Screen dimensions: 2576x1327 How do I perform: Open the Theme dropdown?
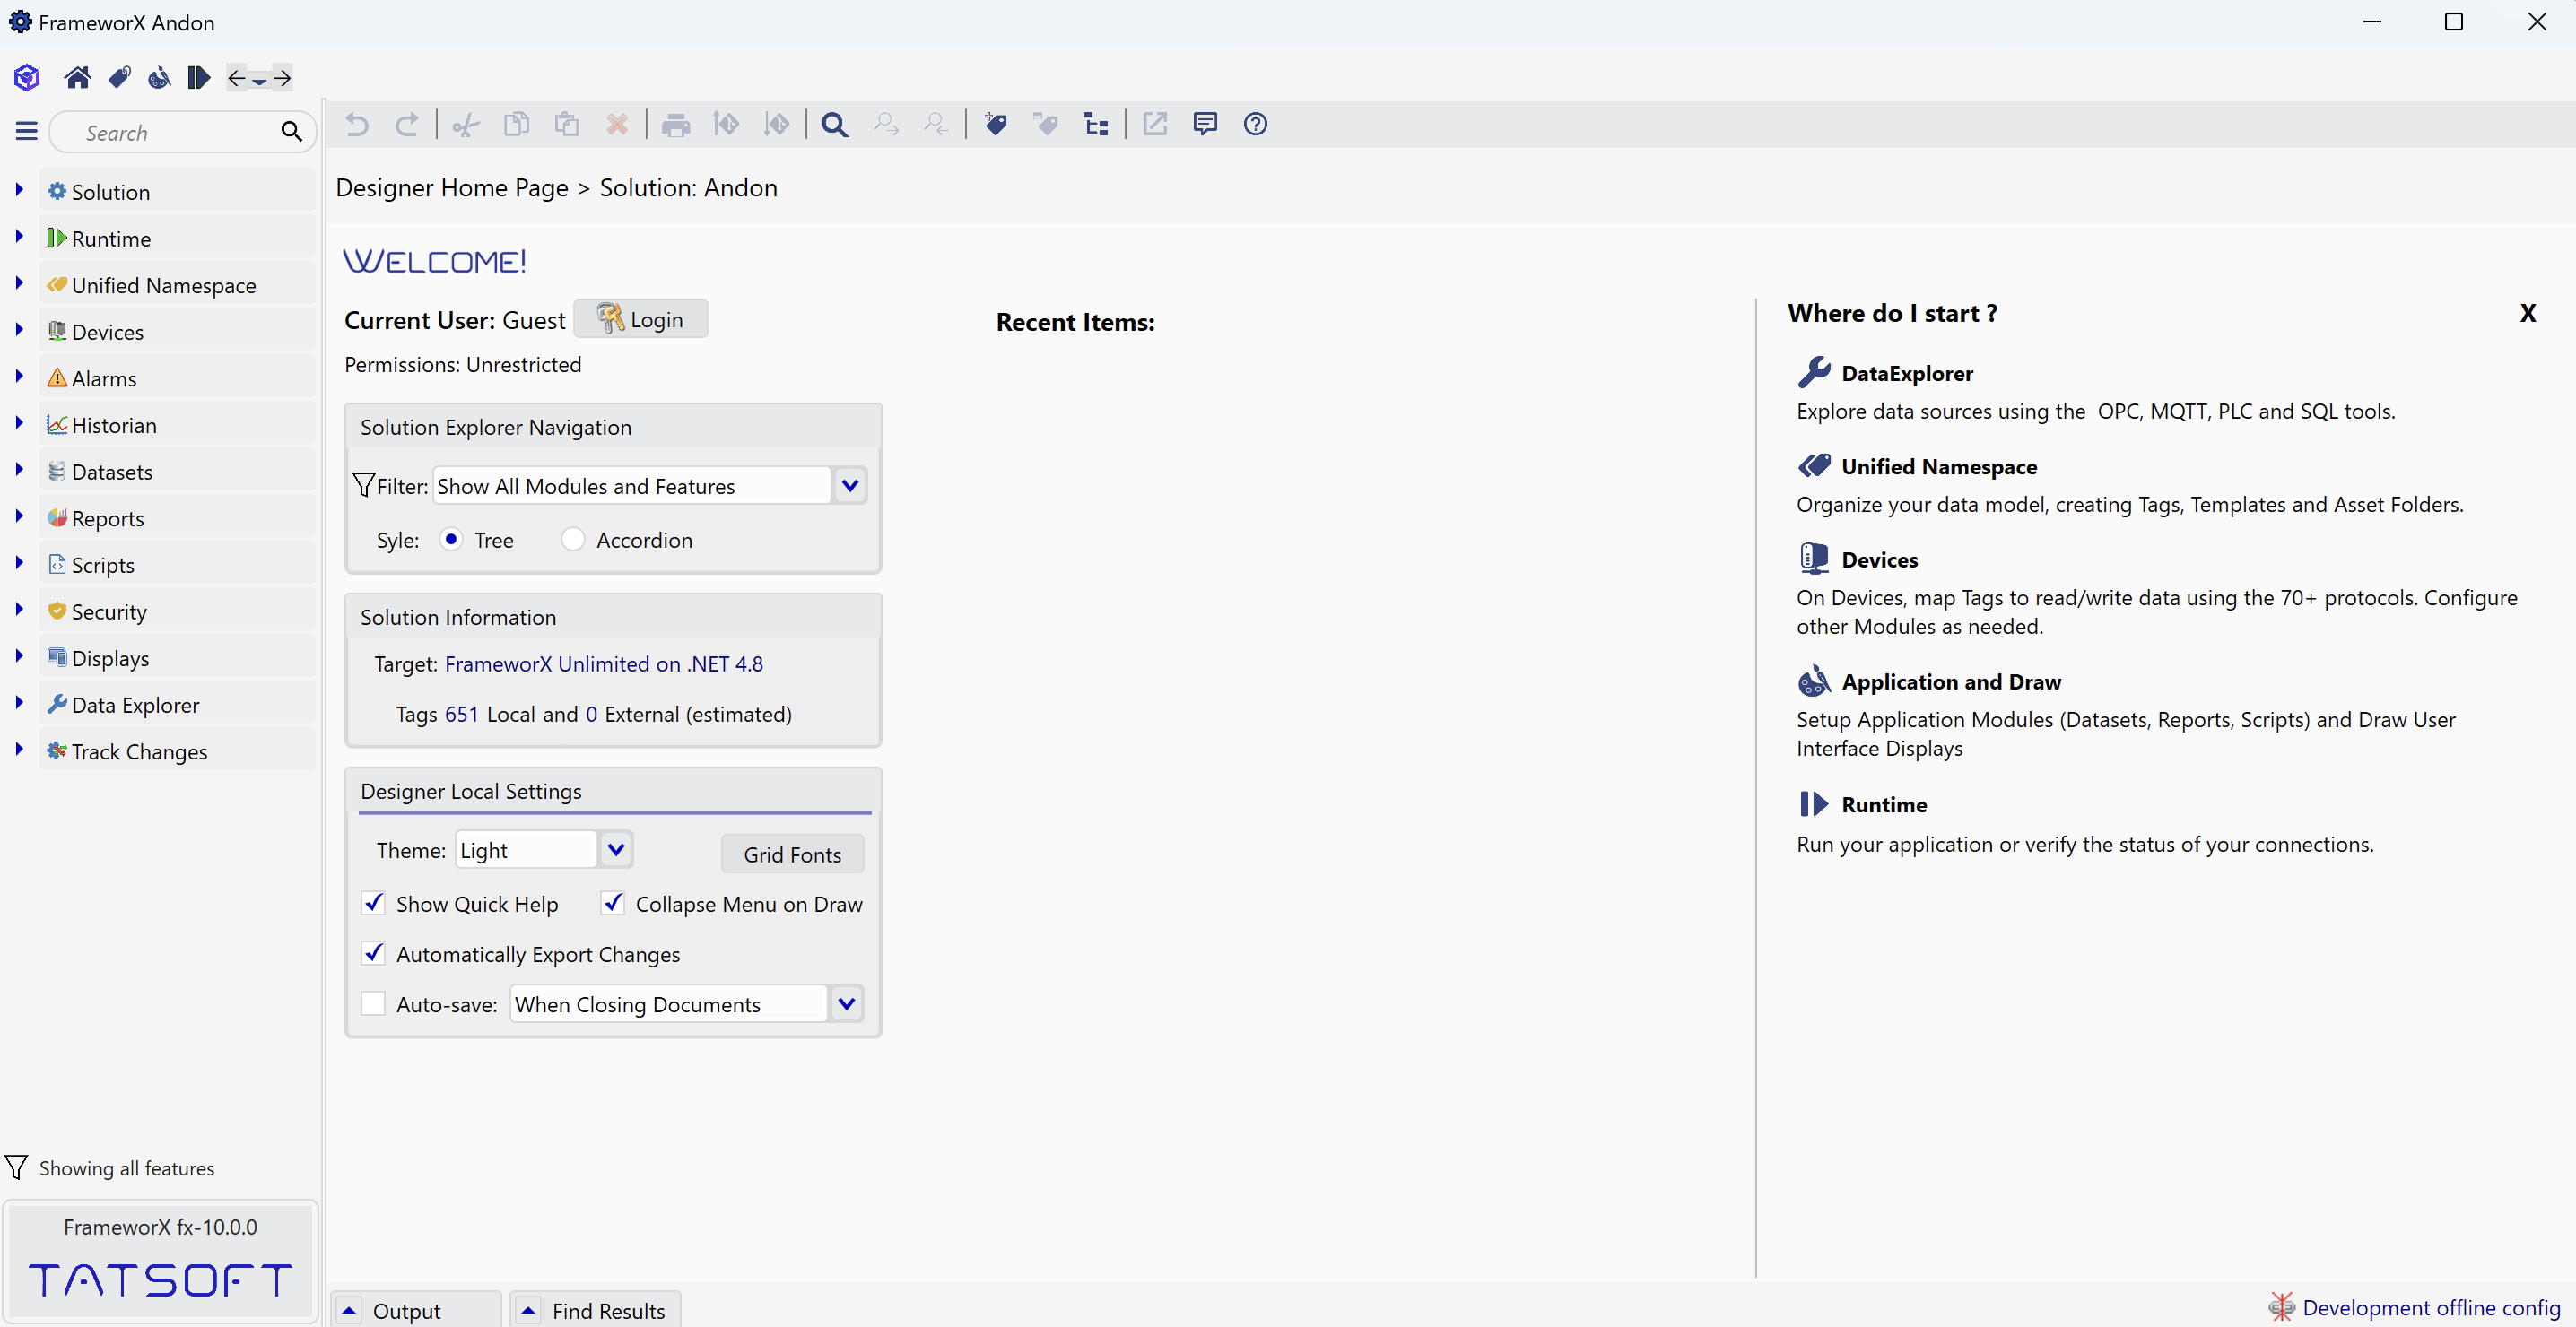(x=616, y=850)
